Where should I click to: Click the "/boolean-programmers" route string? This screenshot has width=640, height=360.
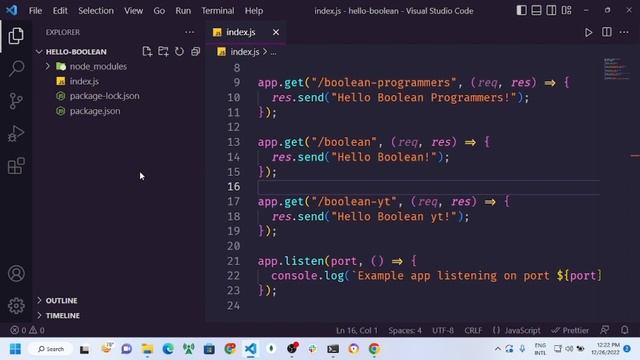point(384,83)
